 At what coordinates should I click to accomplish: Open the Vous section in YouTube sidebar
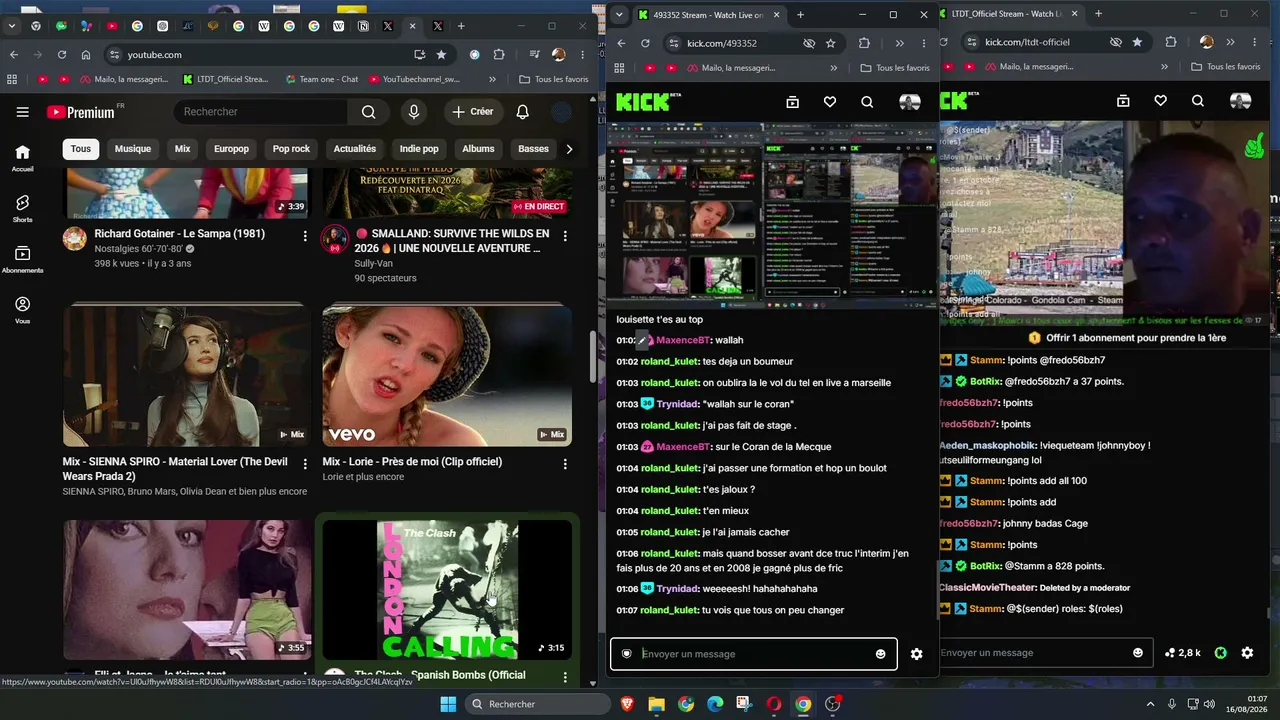[22, 310]
